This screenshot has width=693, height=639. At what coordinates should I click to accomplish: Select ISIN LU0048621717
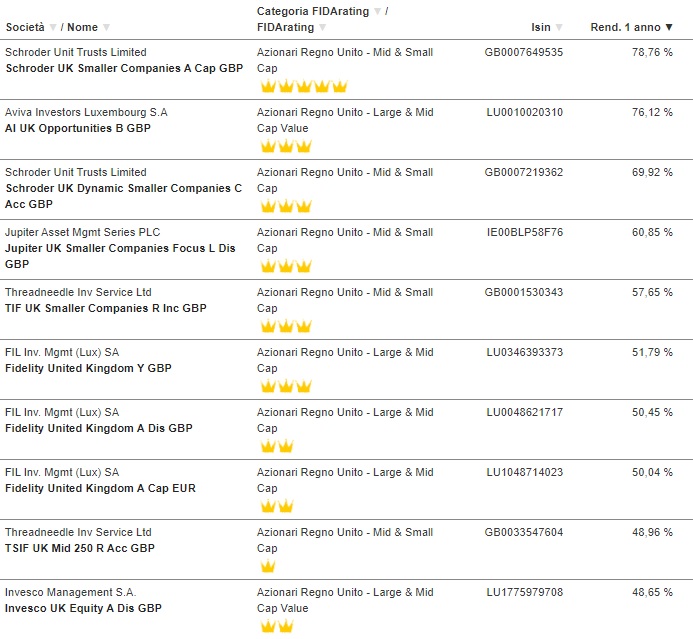tap(525, 412)
